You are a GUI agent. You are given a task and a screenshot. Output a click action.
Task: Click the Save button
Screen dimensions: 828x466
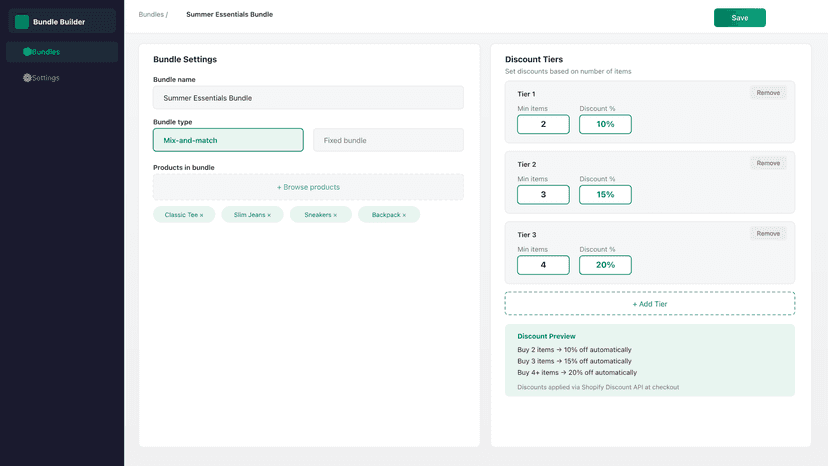[x=739, y=17]
